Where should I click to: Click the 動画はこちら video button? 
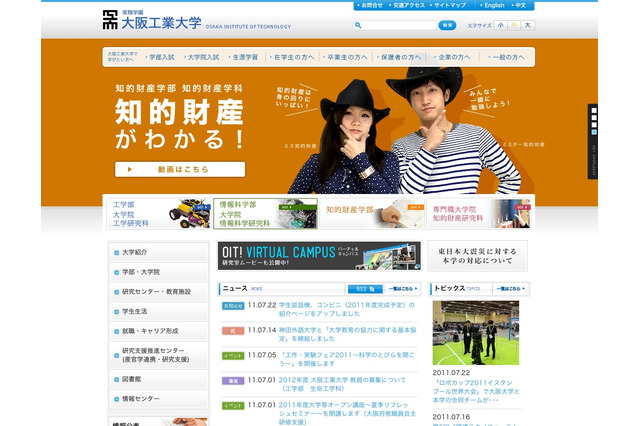tap(180, 169)
